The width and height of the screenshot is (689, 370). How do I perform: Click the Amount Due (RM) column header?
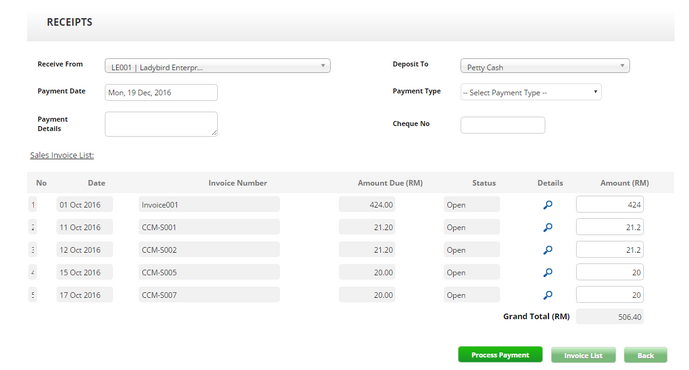(x=390, y=183)
